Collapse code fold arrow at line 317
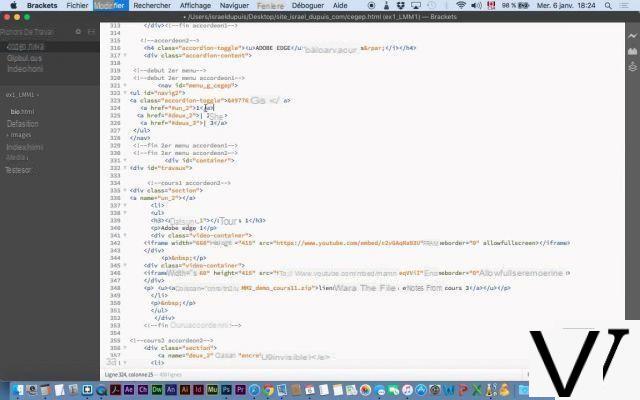The width and height of the screenshot is (640, 400). [125, 55]
